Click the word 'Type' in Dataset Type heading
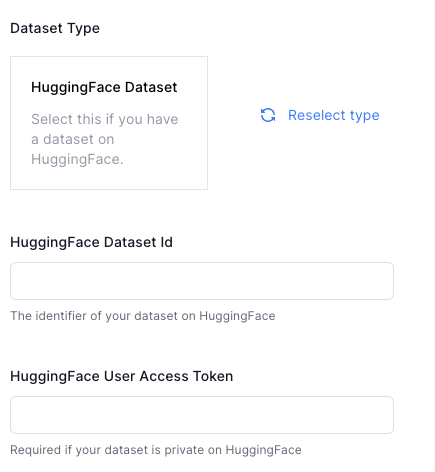 tap(83, 29)
